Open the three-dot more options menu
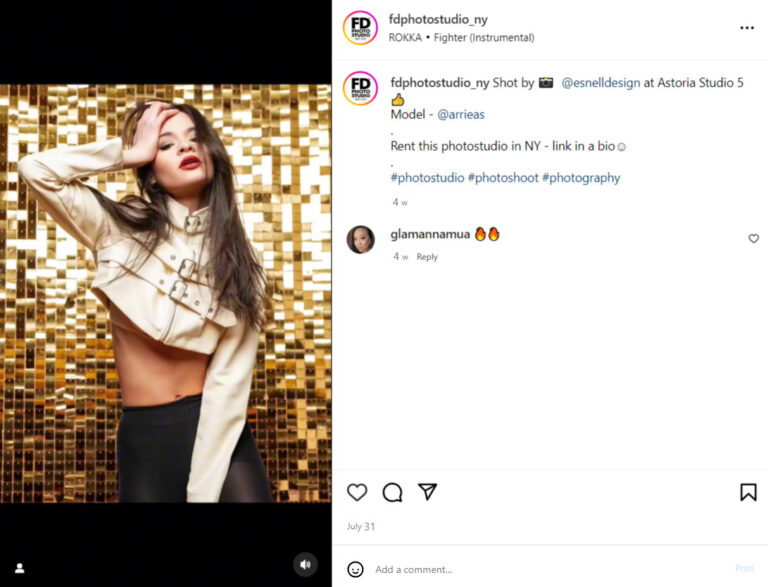768x587 pixels. (x=747, y=28)
